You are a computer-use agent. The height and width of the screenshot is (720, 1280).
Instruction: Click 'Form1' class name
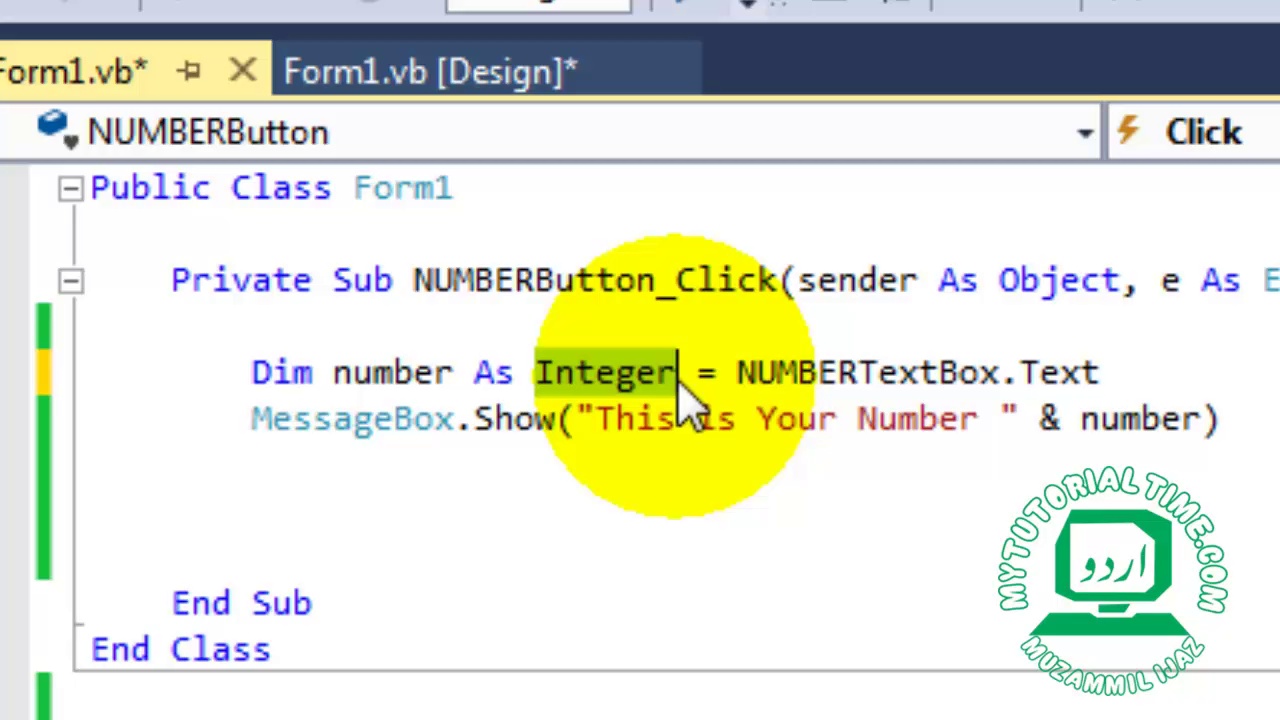pos(402,188)
